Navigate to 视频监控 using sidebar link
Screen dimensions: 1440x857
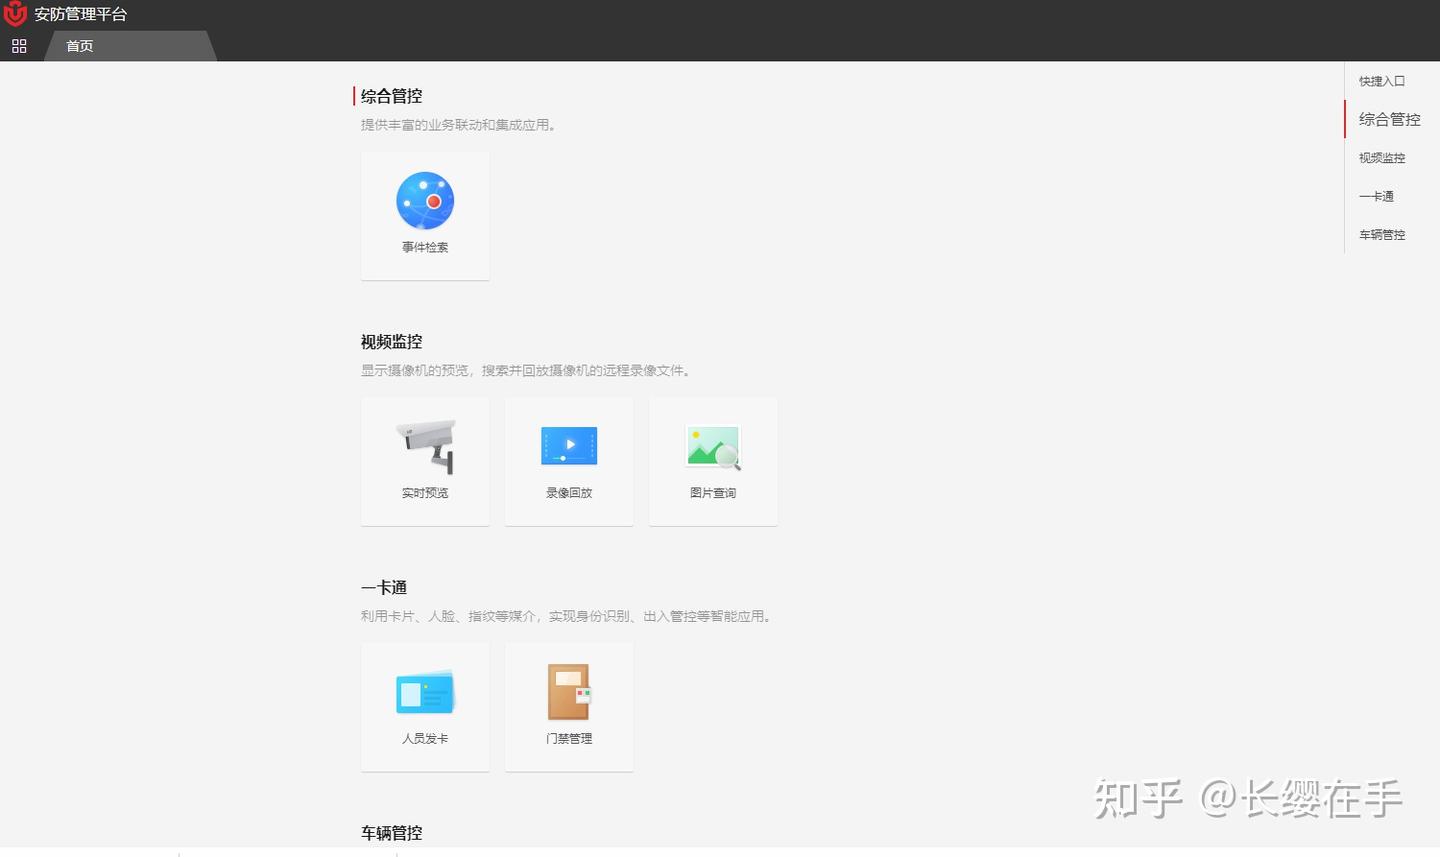[1381, 157]
